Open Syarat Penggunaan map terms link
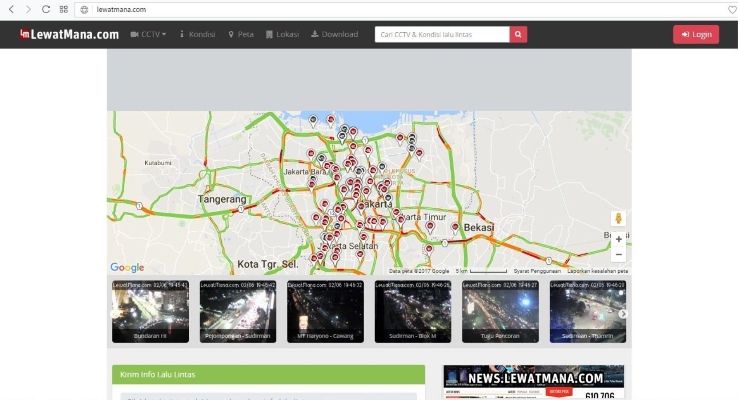 [537, 271]
